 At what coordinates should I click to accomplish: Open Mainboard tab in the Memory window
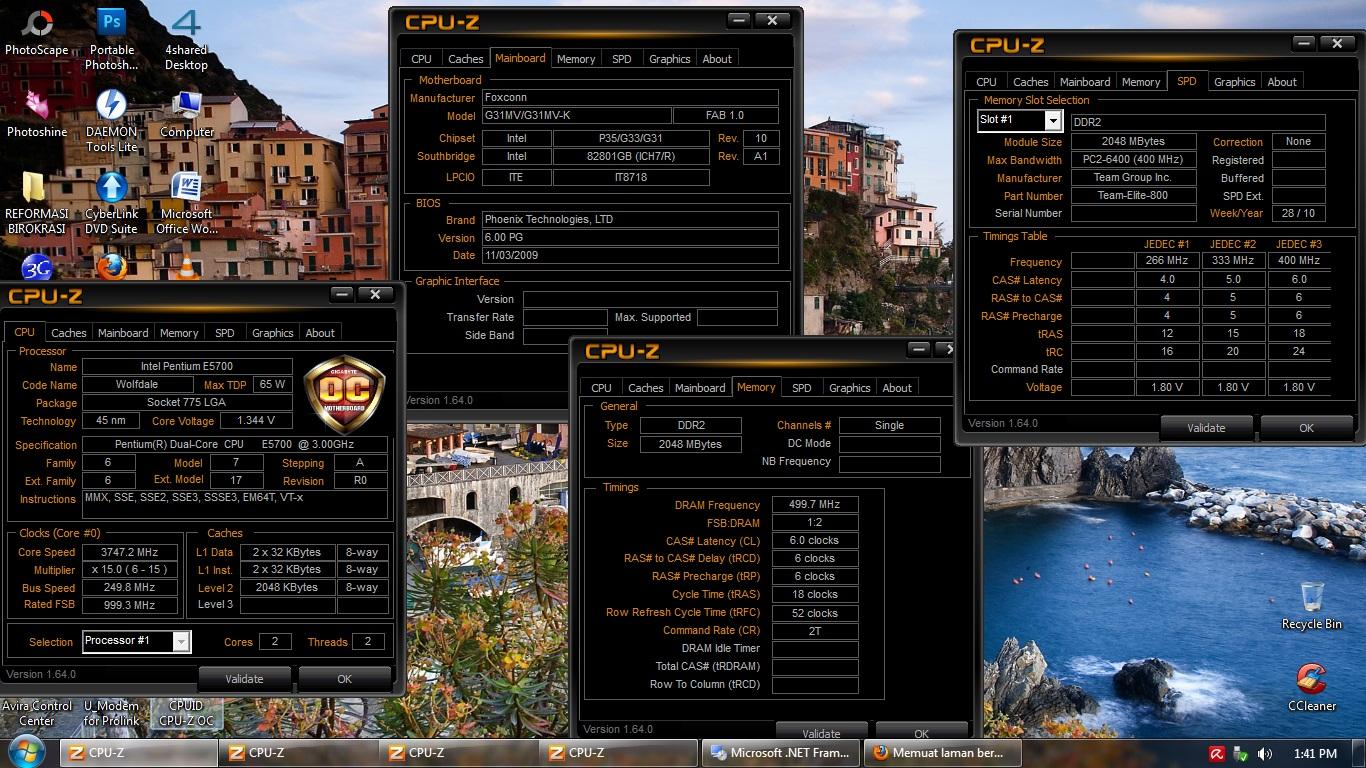pyautogui.click(x=700, y=388)
